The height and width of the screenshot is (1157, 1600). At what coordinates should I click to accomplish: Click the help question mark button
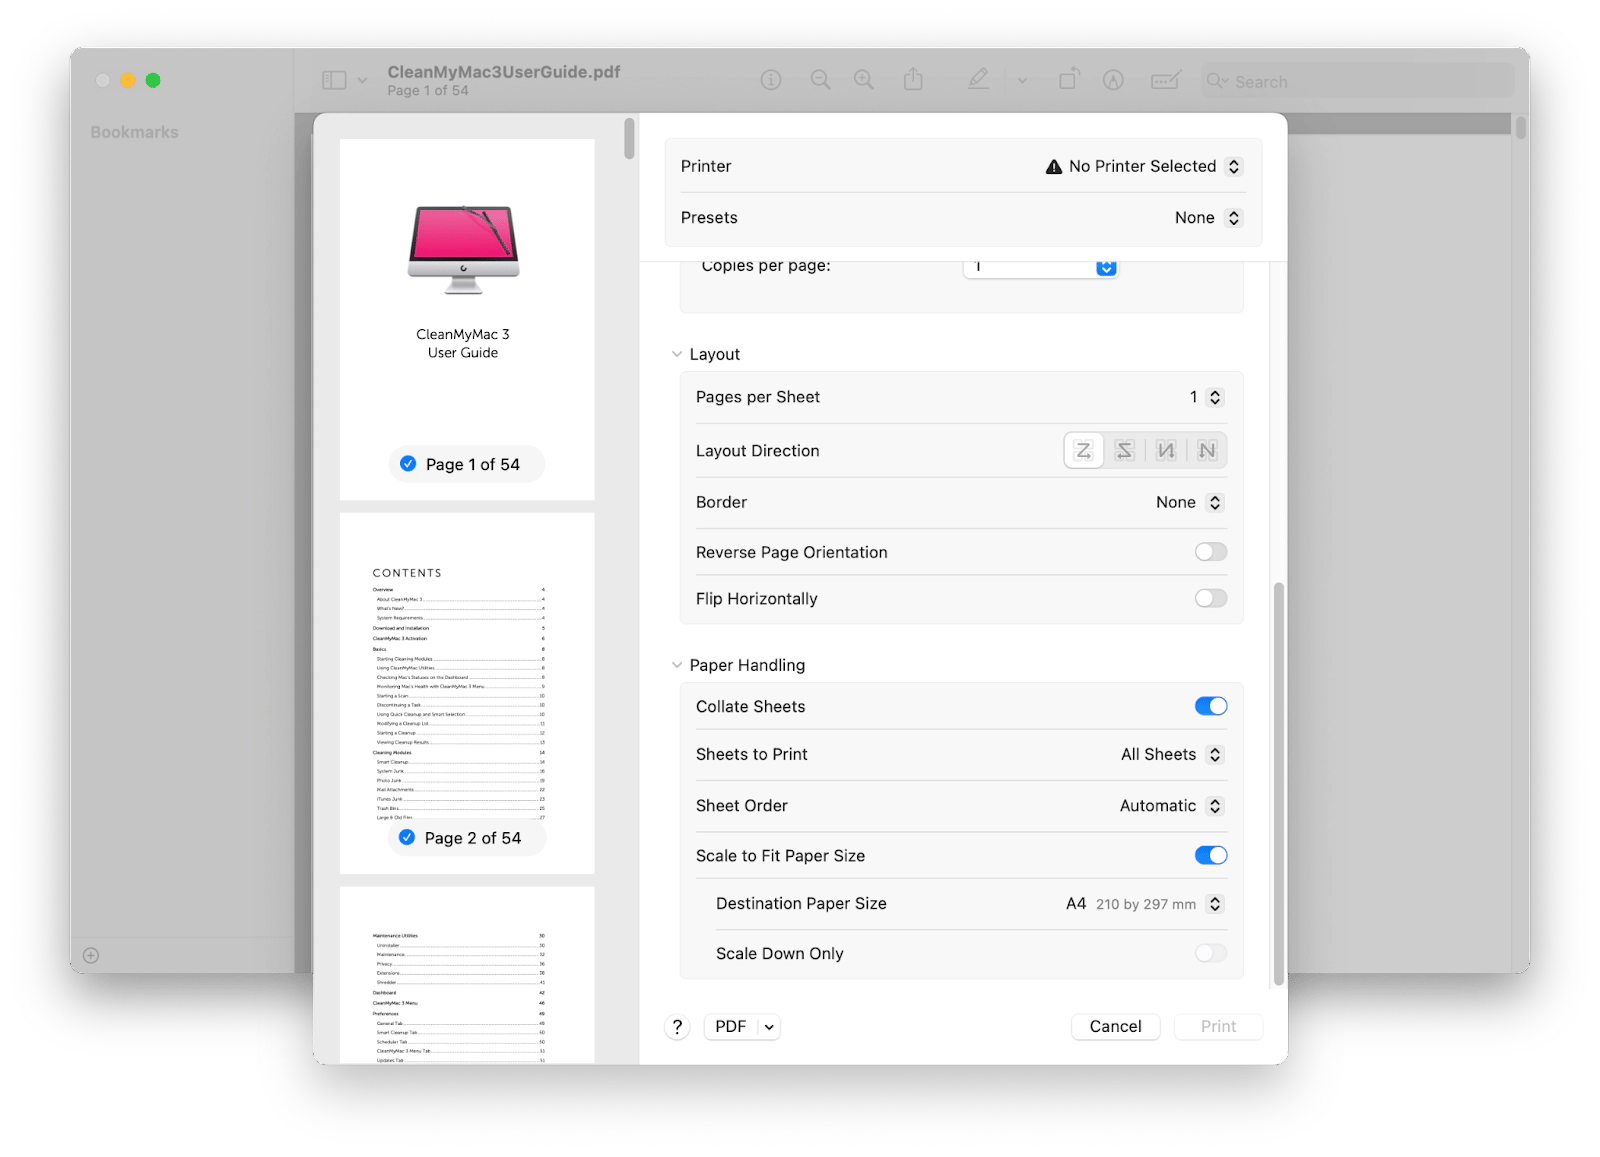[x=677, y=1027]
